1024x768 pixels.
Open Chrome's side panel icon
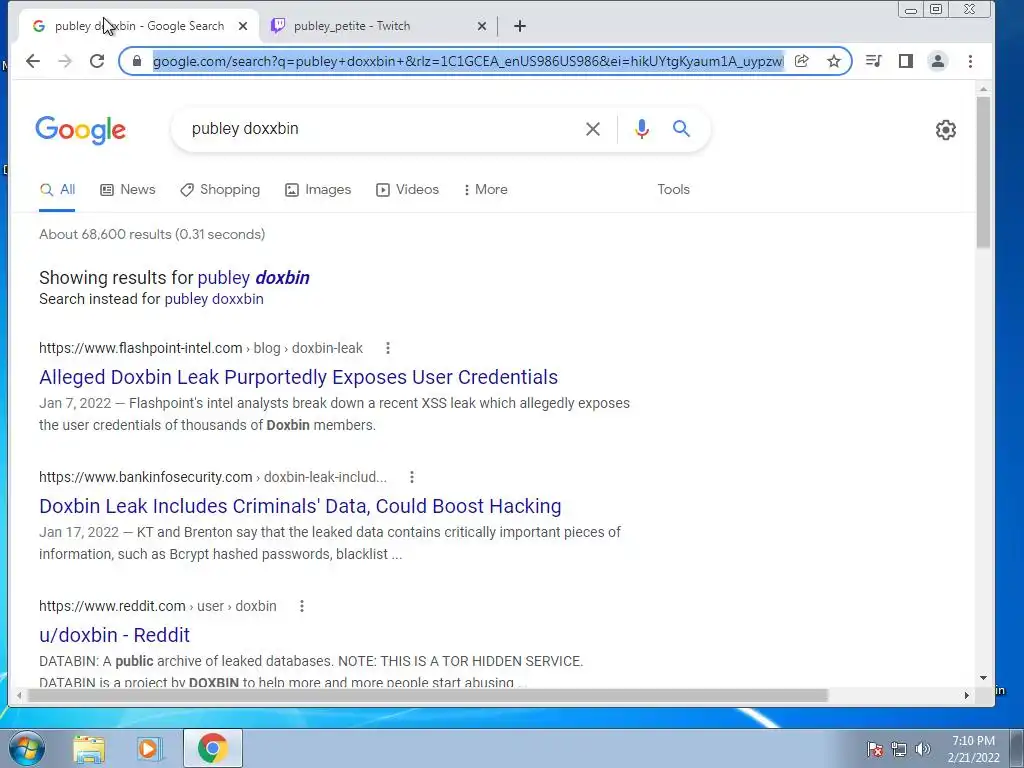tap(906, 61)
